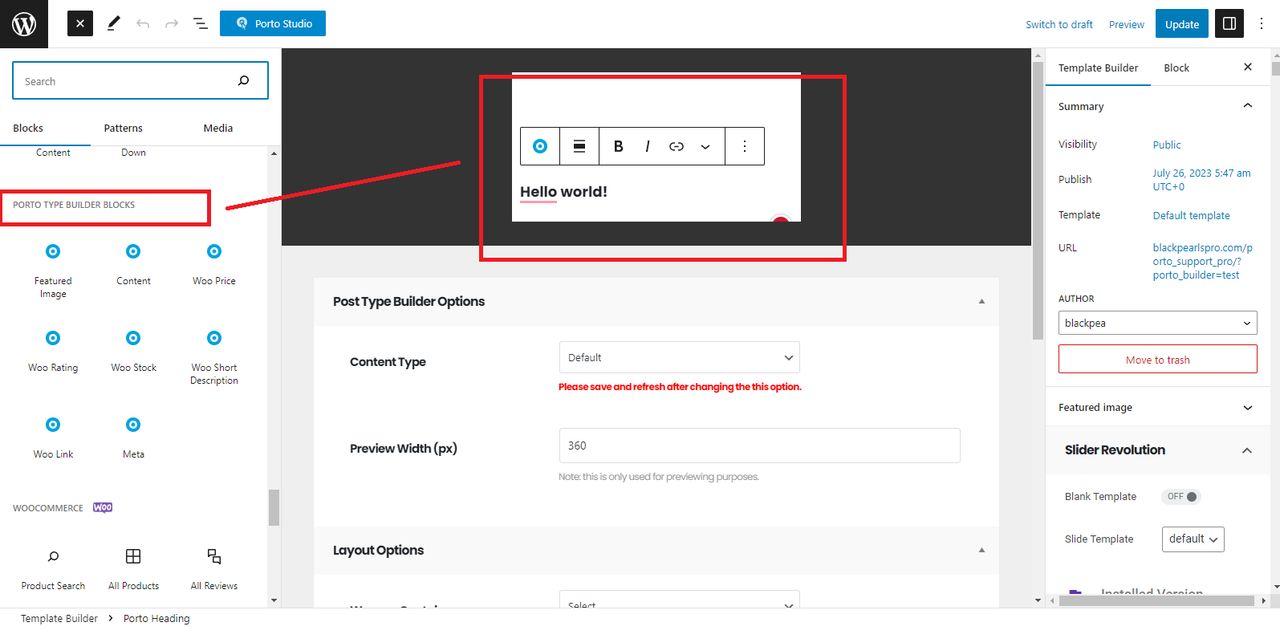Click the block inserter vertical scrollbar thumb
The width and height of the screenshot is (1280, 627).
274,507
